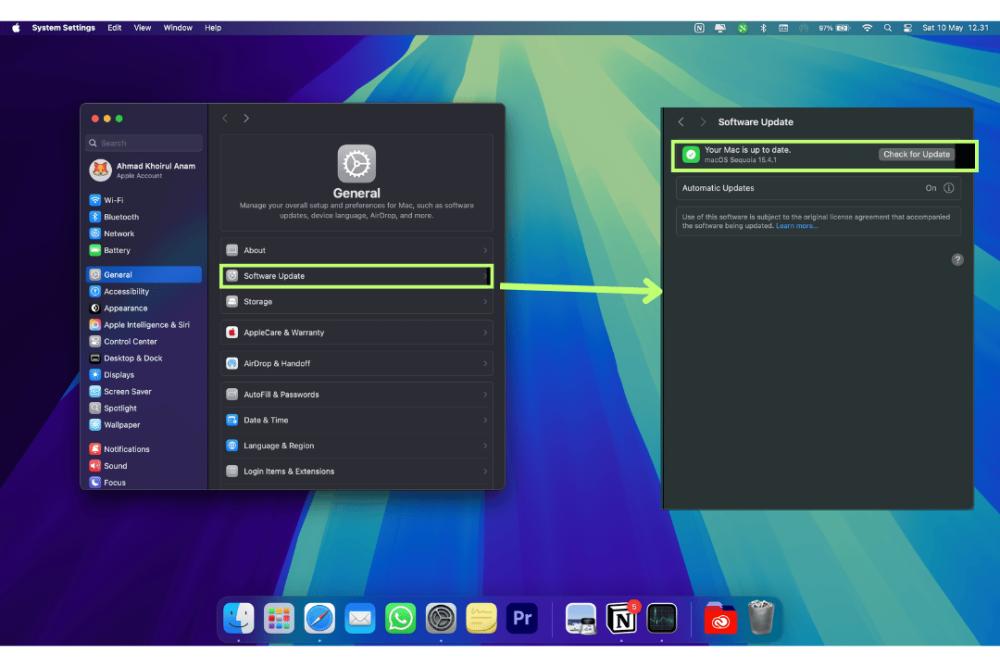
Task: Open the Finder icon in Dock
Action: [239, 618]
